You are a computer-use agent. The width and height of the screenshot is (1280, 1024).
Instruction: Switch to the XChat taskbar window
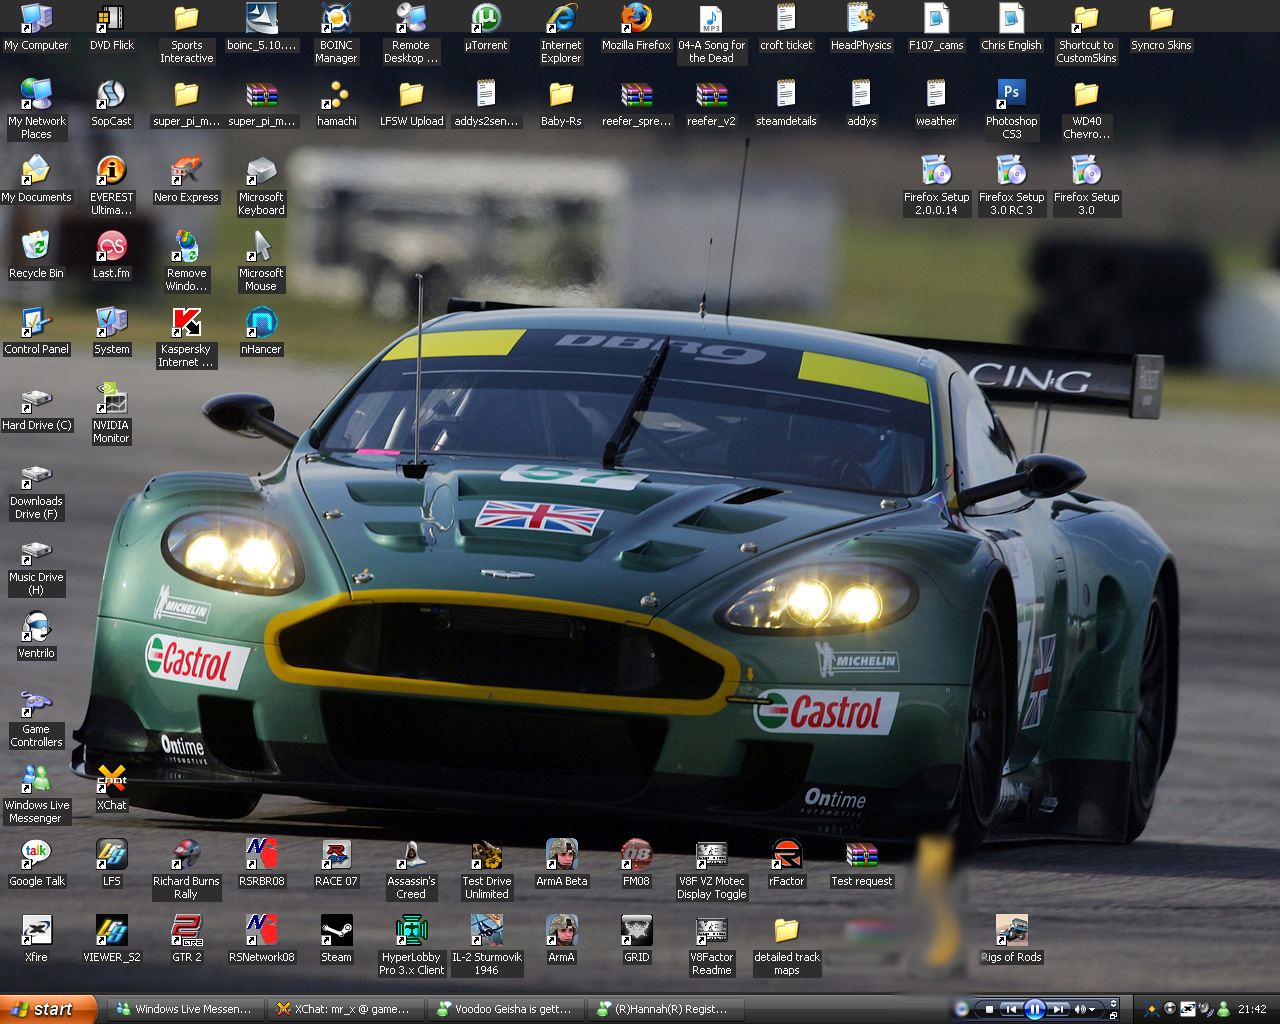[343, 1009]
